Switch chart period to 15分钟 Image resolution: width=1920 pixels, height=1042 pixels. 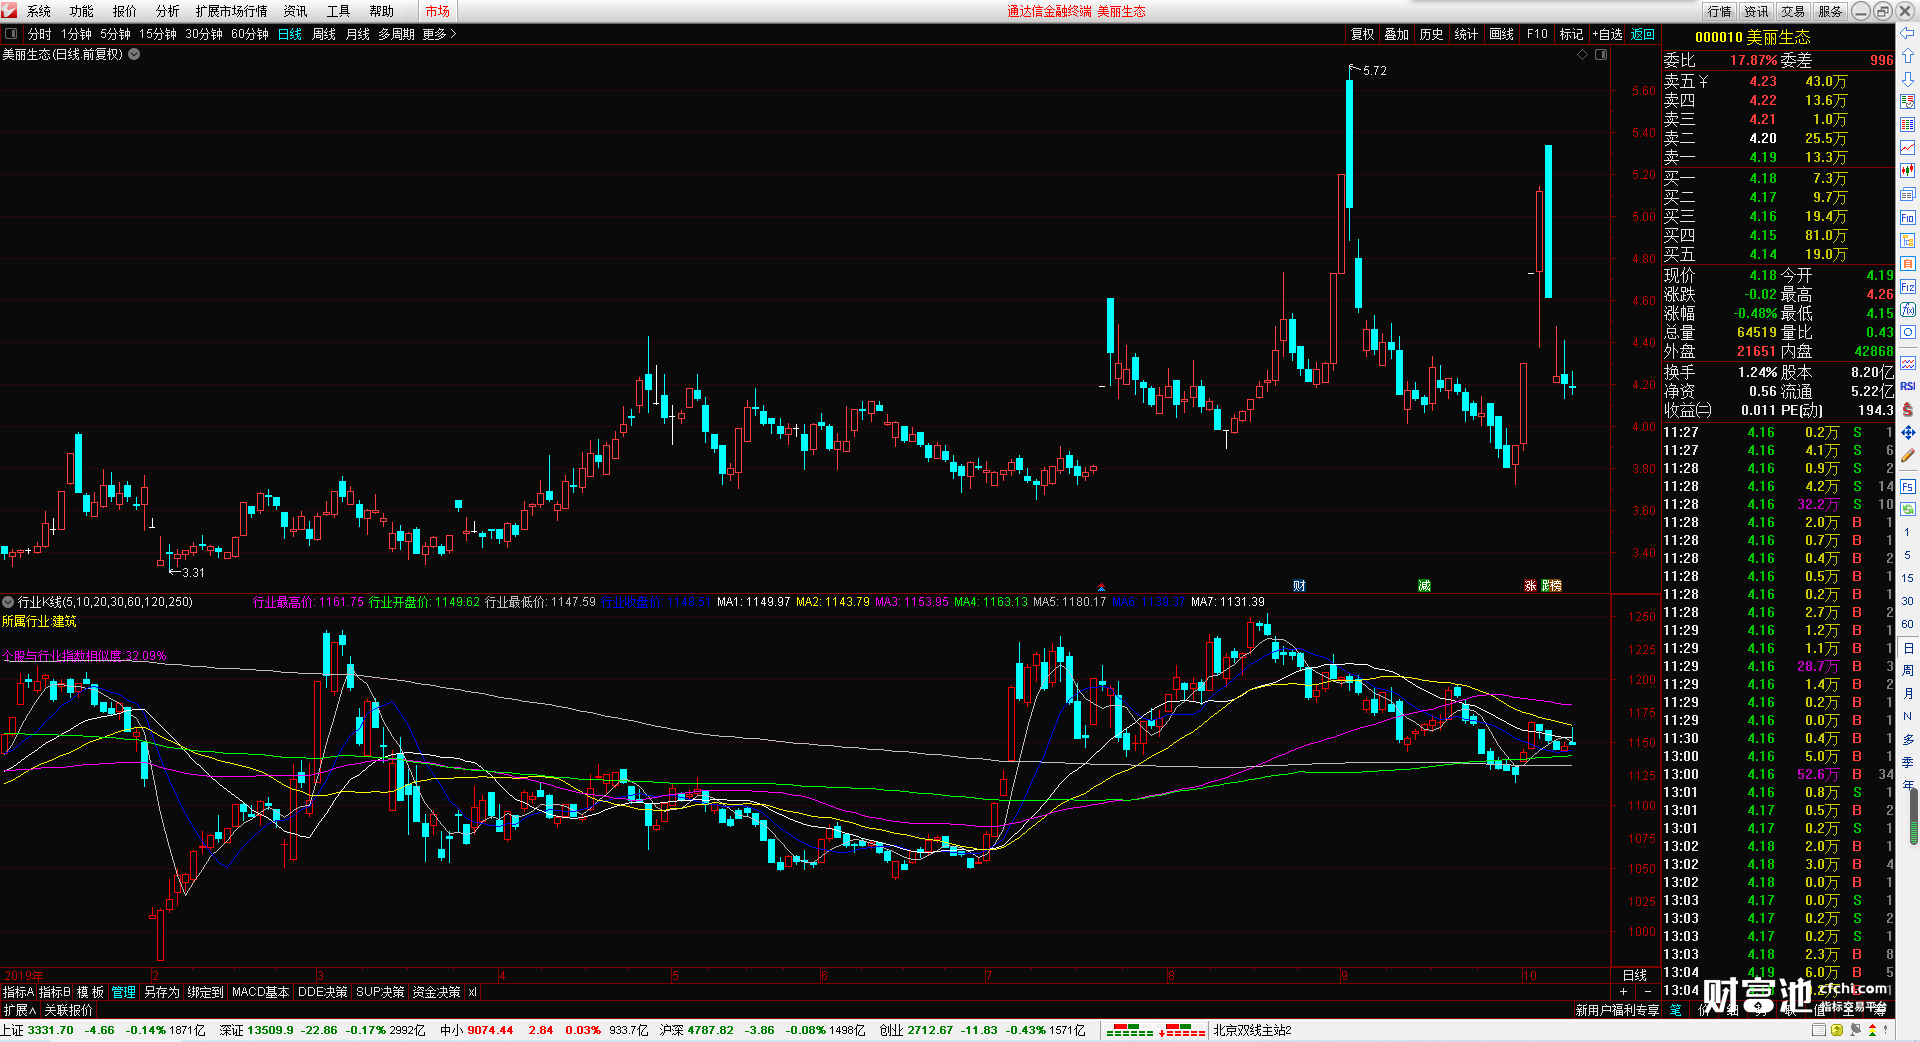tap(158, 34)
